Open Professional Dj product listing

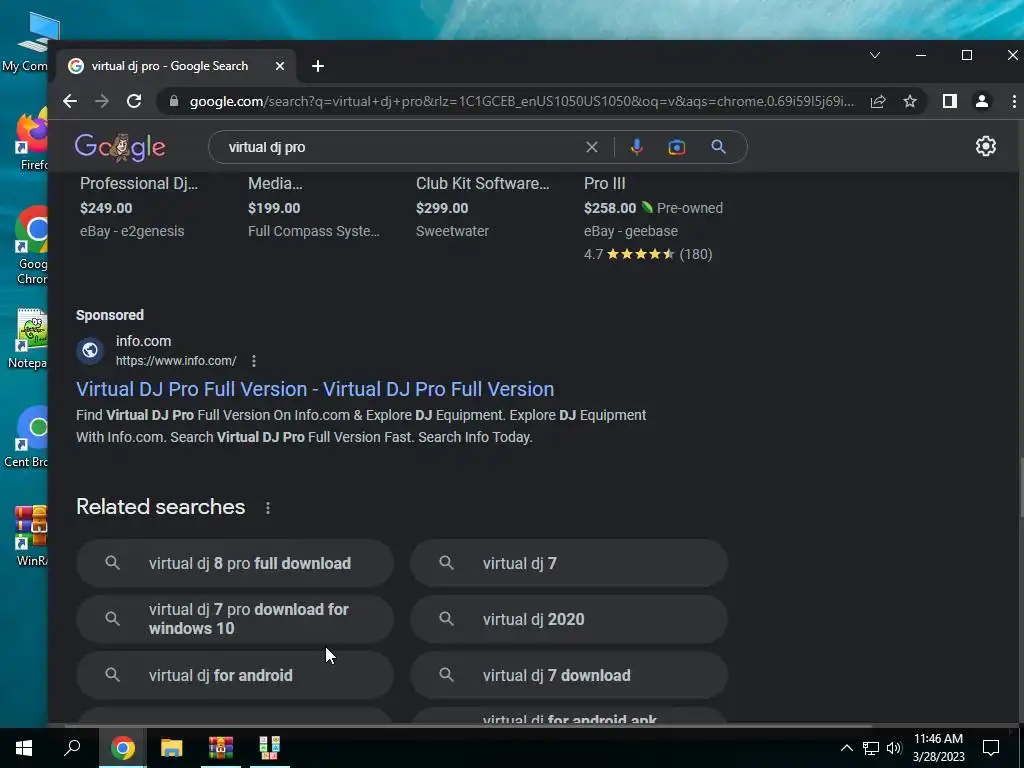tap(138, 184)
